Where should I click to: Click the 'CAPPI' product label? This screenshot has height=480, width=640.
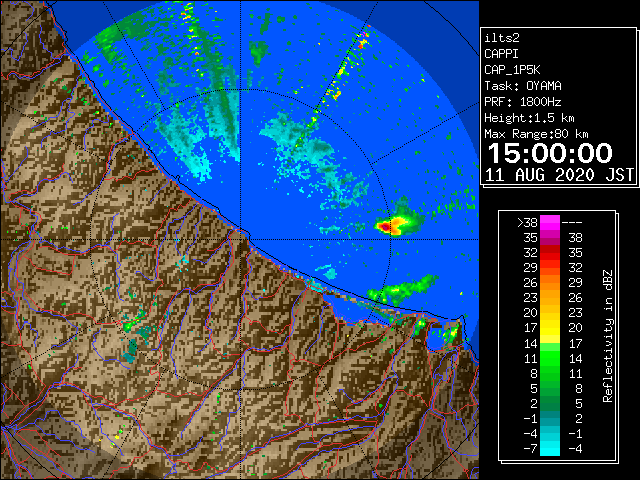(x=501, y=54)
